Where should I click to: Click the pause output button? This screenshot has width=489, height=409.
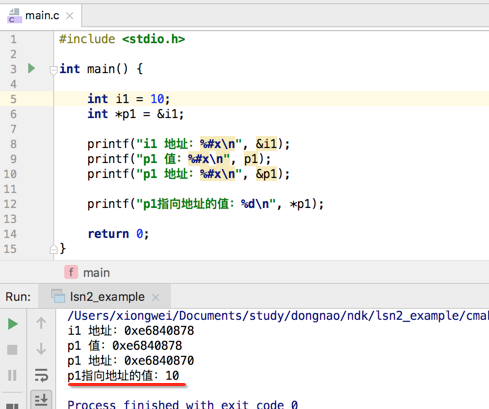point(12,375)
